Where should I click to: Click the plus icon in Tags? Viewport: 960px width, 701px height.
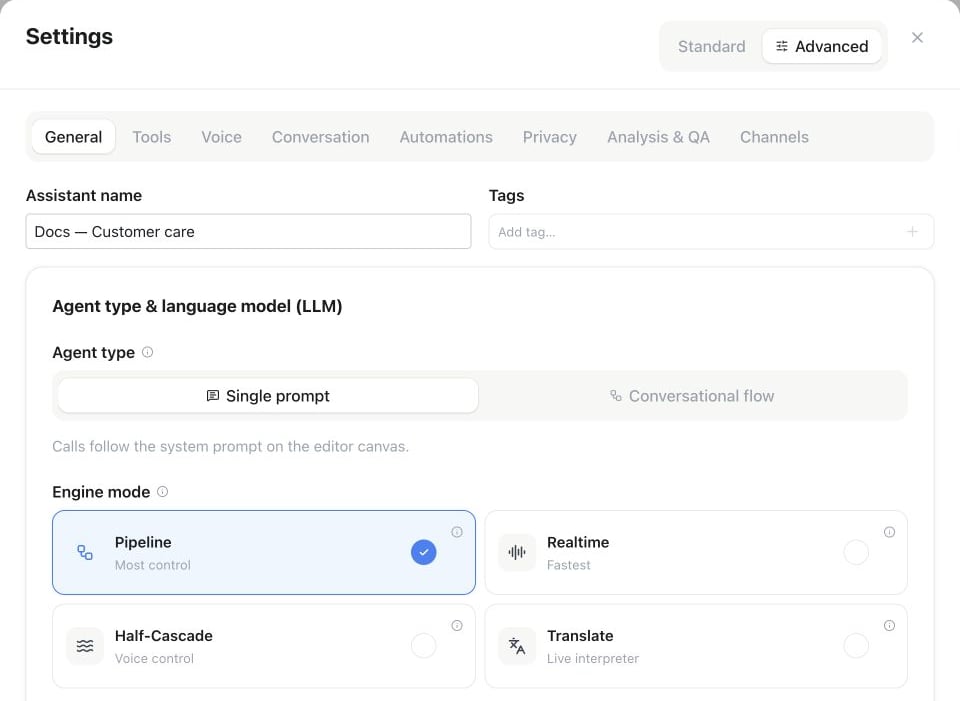pyautogui.click(x=912, y=231)
